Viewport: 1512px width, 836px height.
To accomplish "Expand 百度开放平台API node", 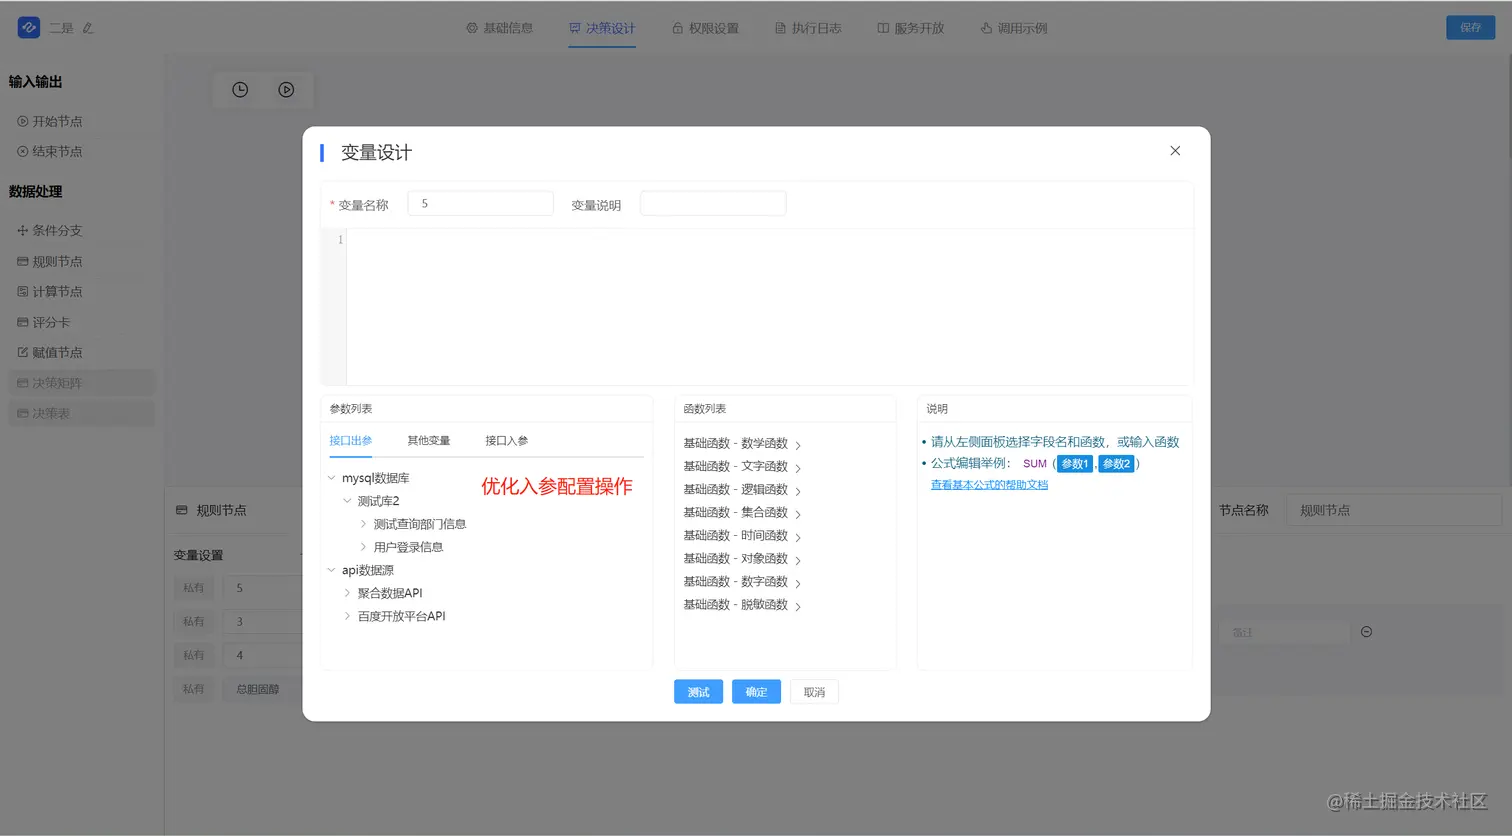I will (347, 616).
